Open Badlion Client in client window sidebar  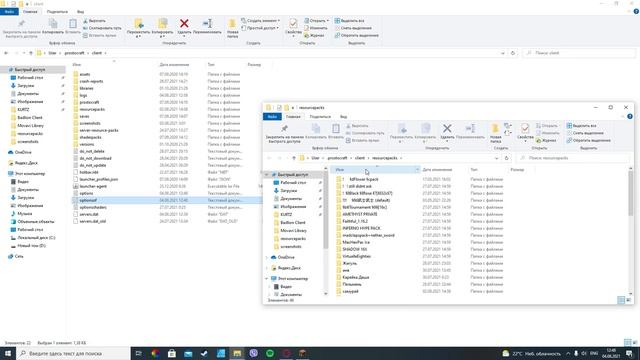click(30, 118)
